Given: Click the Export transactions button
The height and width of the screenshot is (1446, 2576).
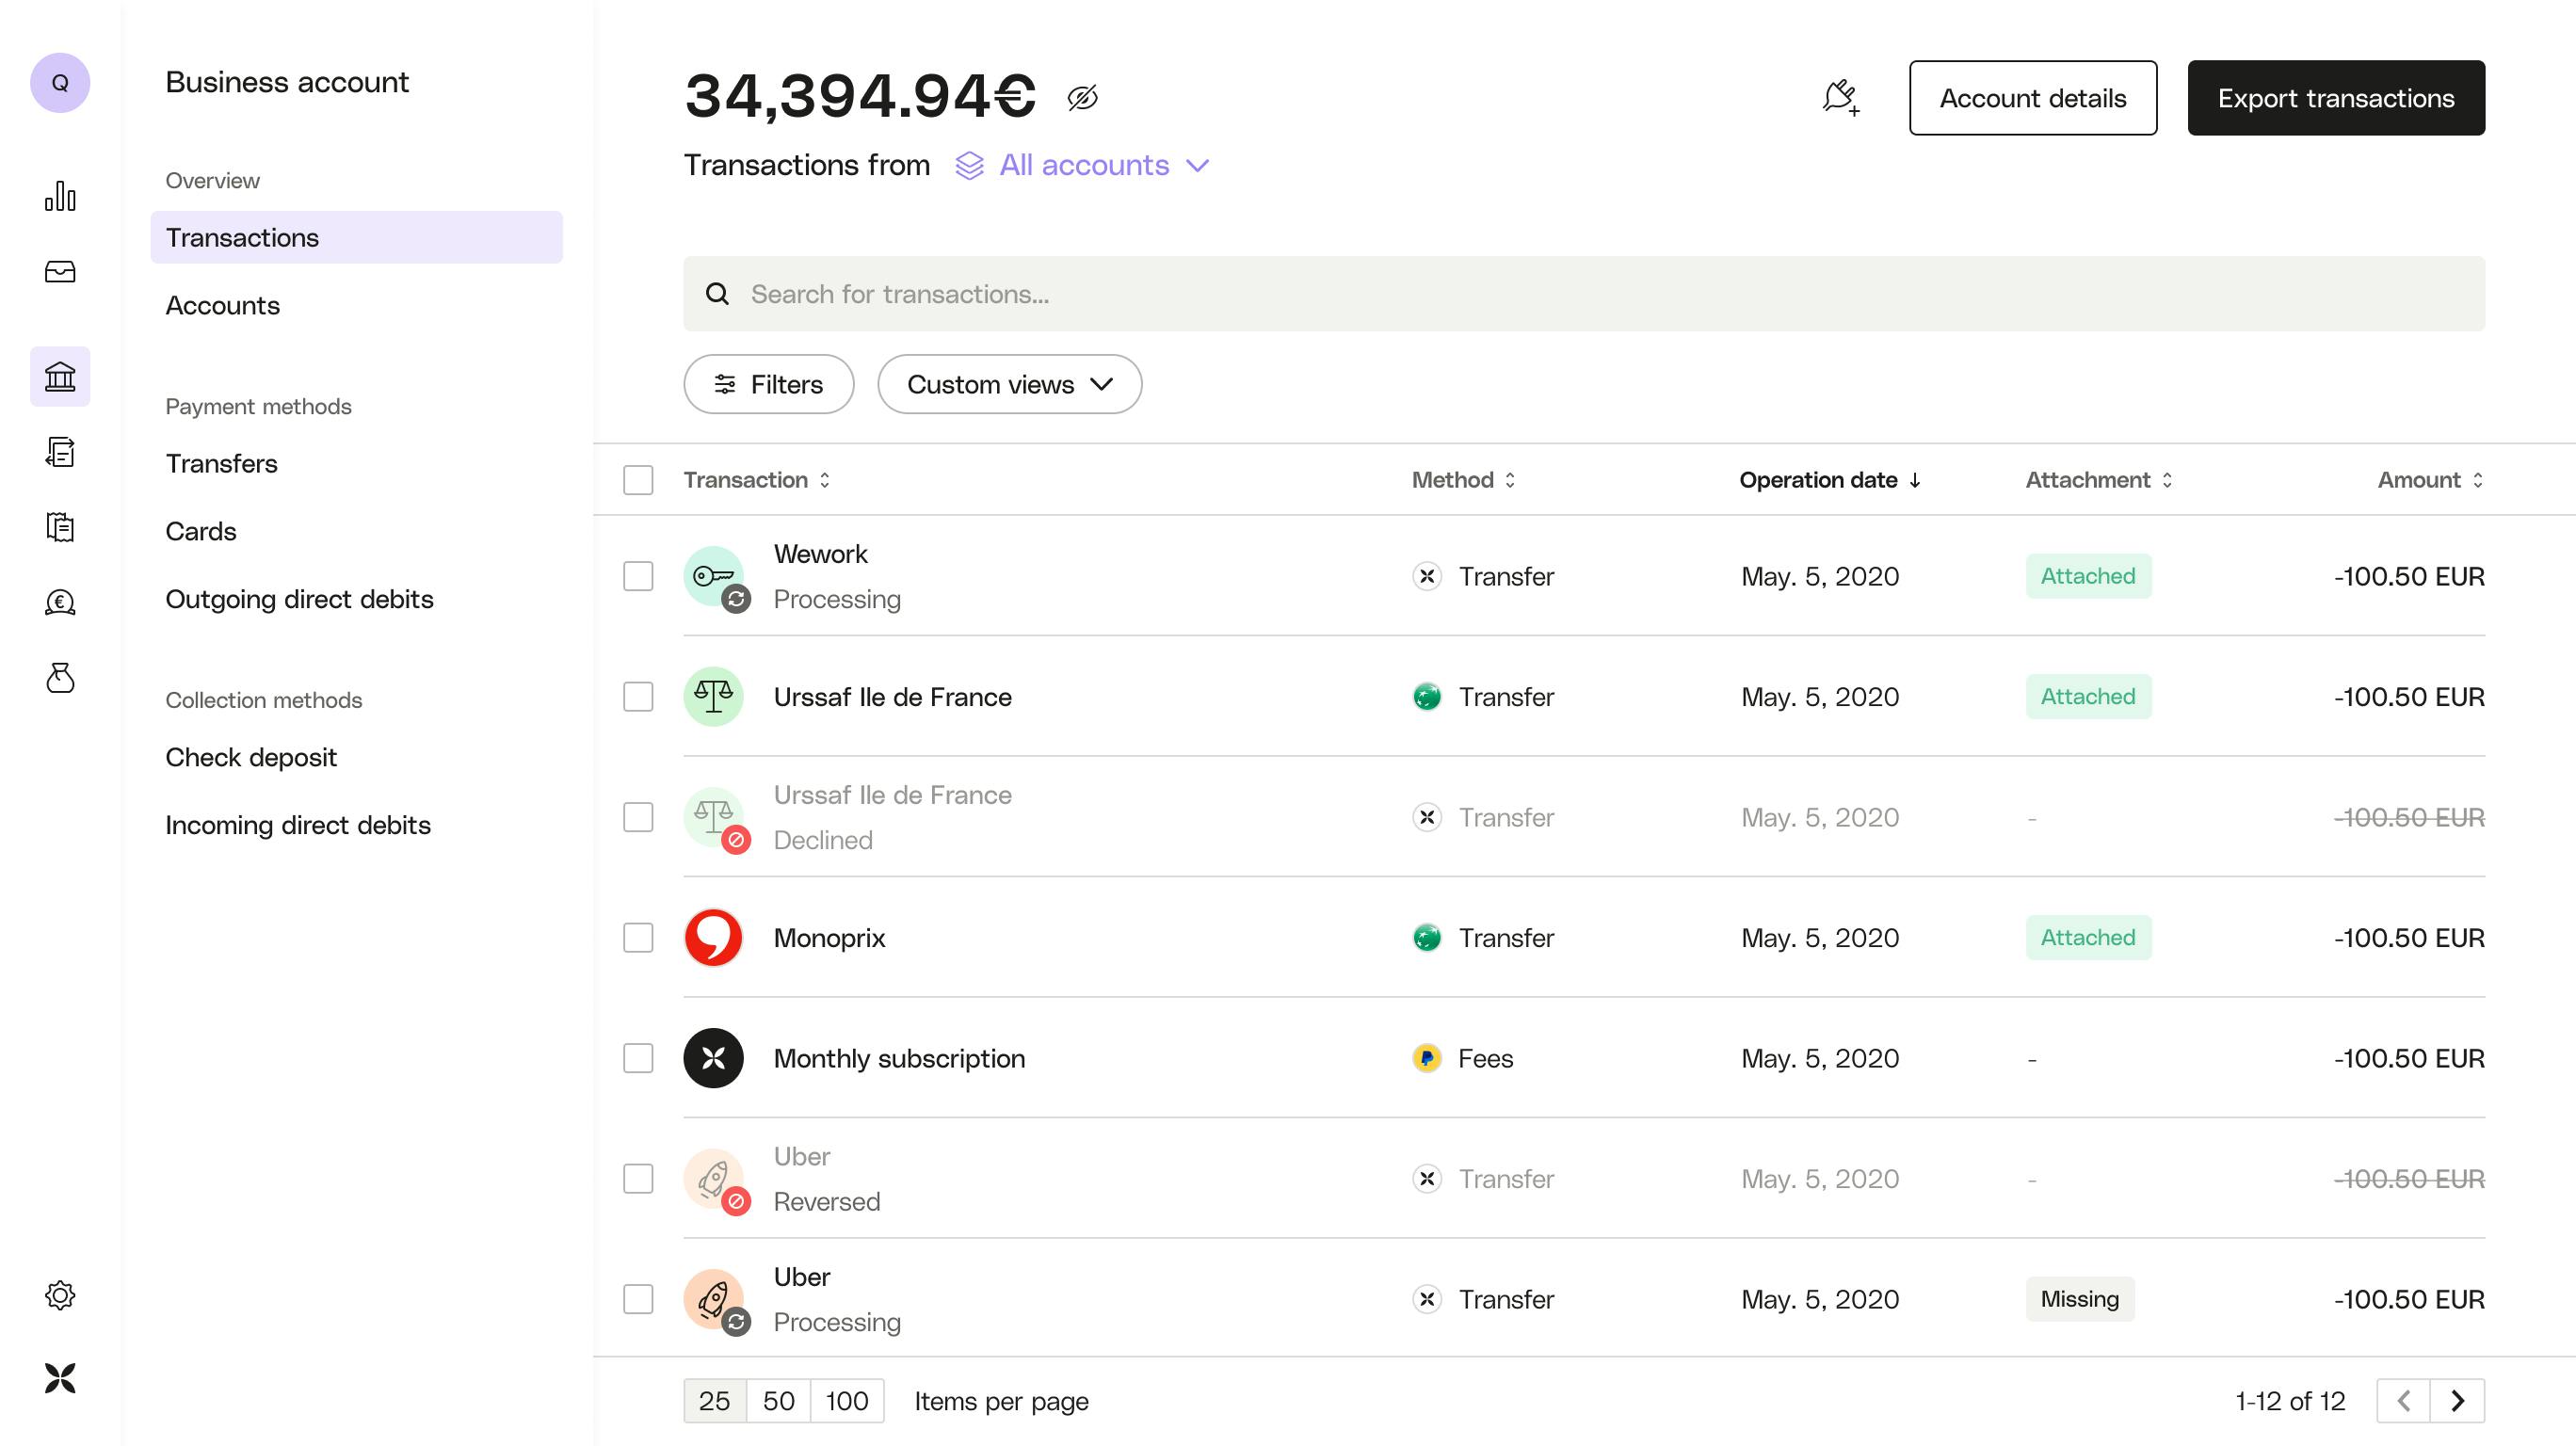Looking at the screenshot, I should tap(2335, 97).
